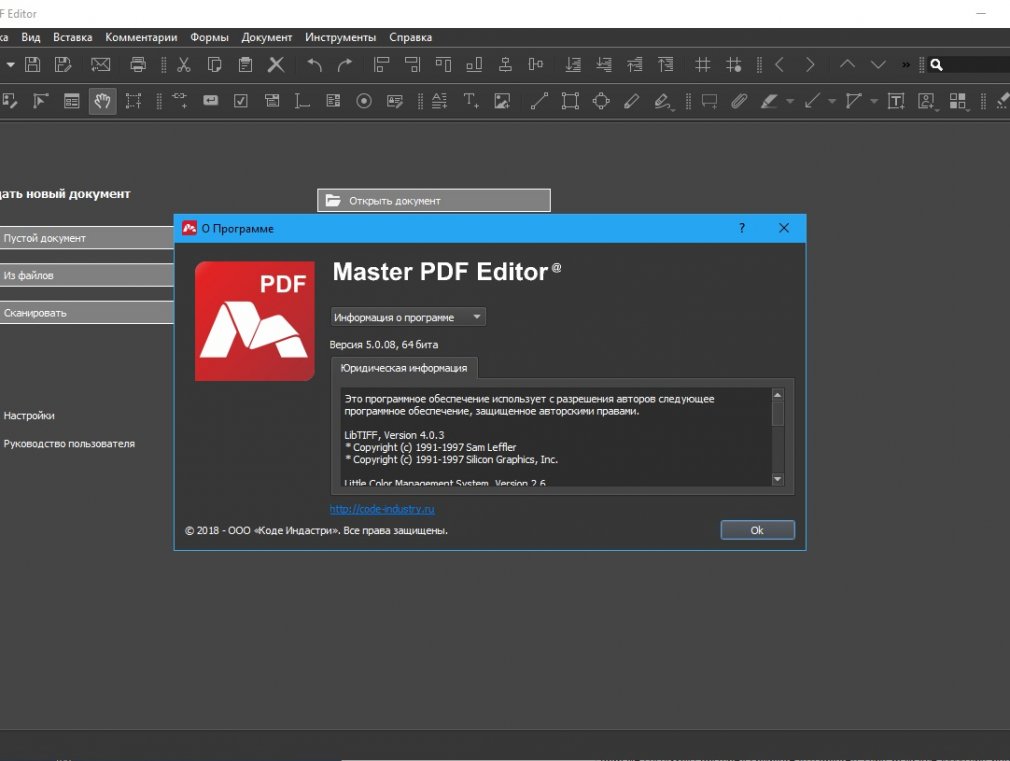Select the Rectangle drawing tool
This screenshot has height=761, width=1010.
(x=570, y=101)
